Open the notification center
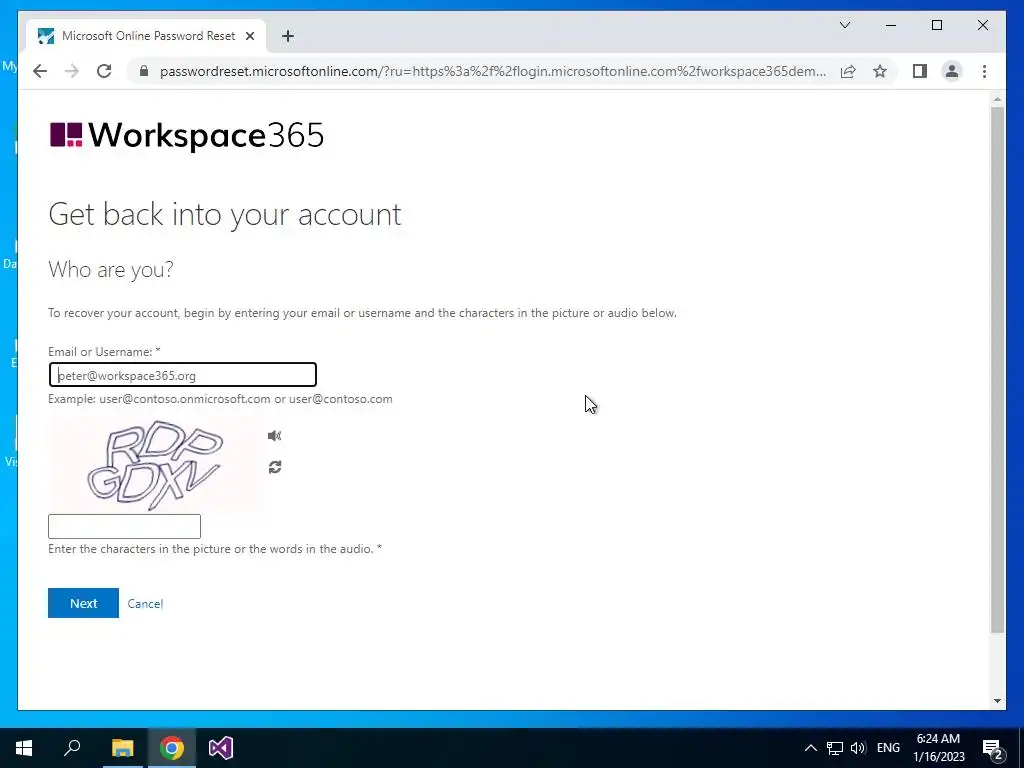1024x768 pixels. [992, 748]
